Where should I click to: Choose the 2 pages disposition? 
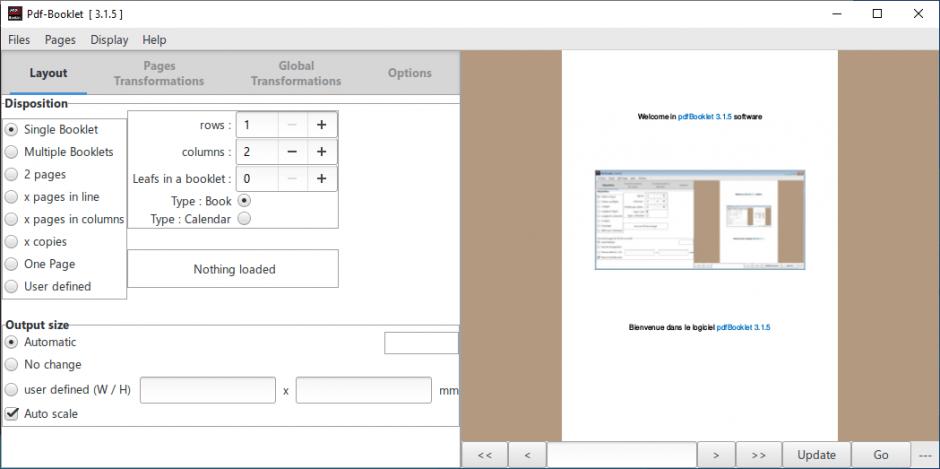[11, 175]
